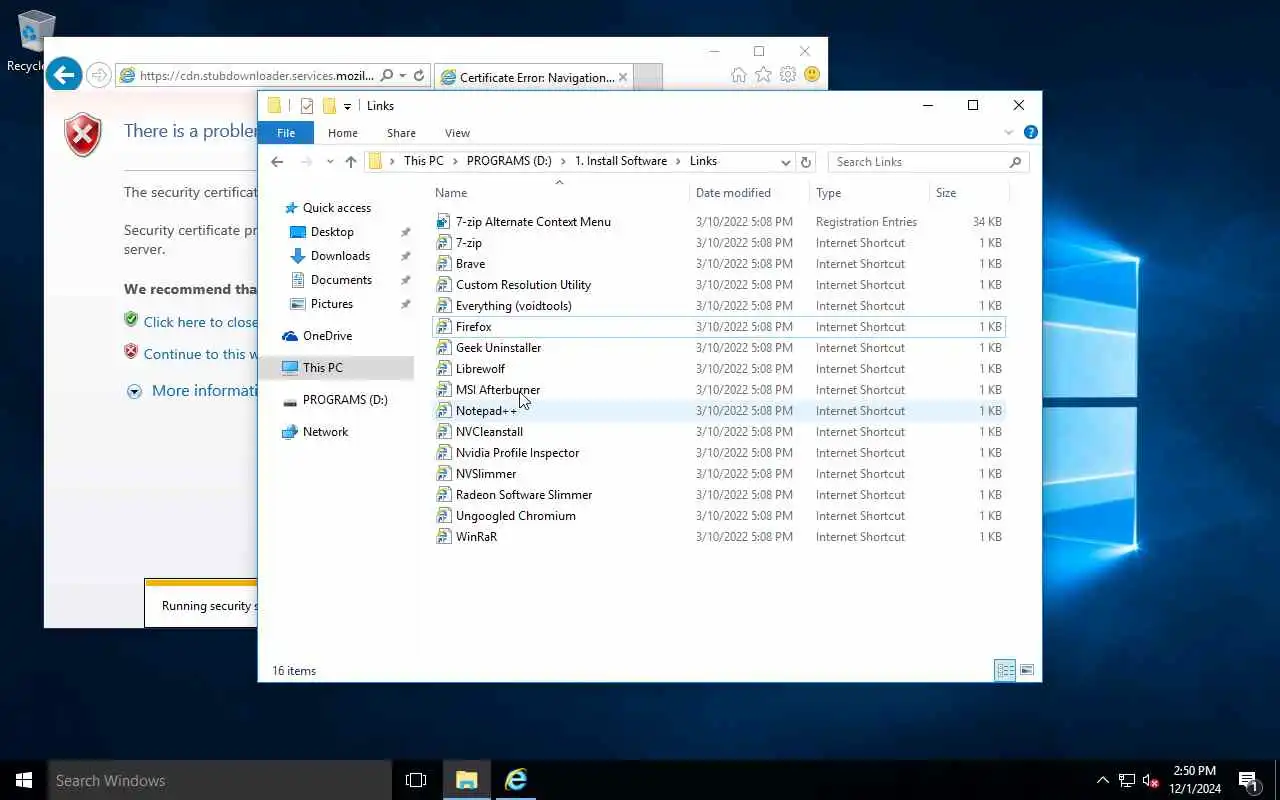This screenshot has height=800, width=1280.
Task: Select the Nvidia Profile Inspector file name
Action: (517, 453)
